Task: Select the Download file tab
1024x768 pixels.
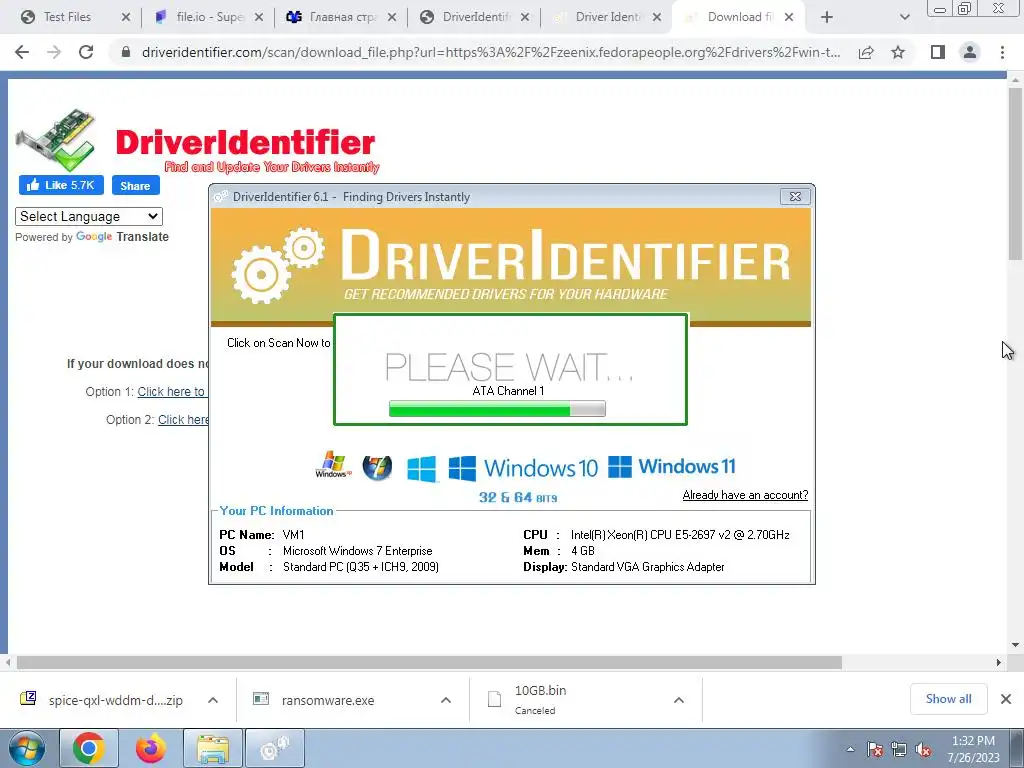Action: tap(741, 17)
